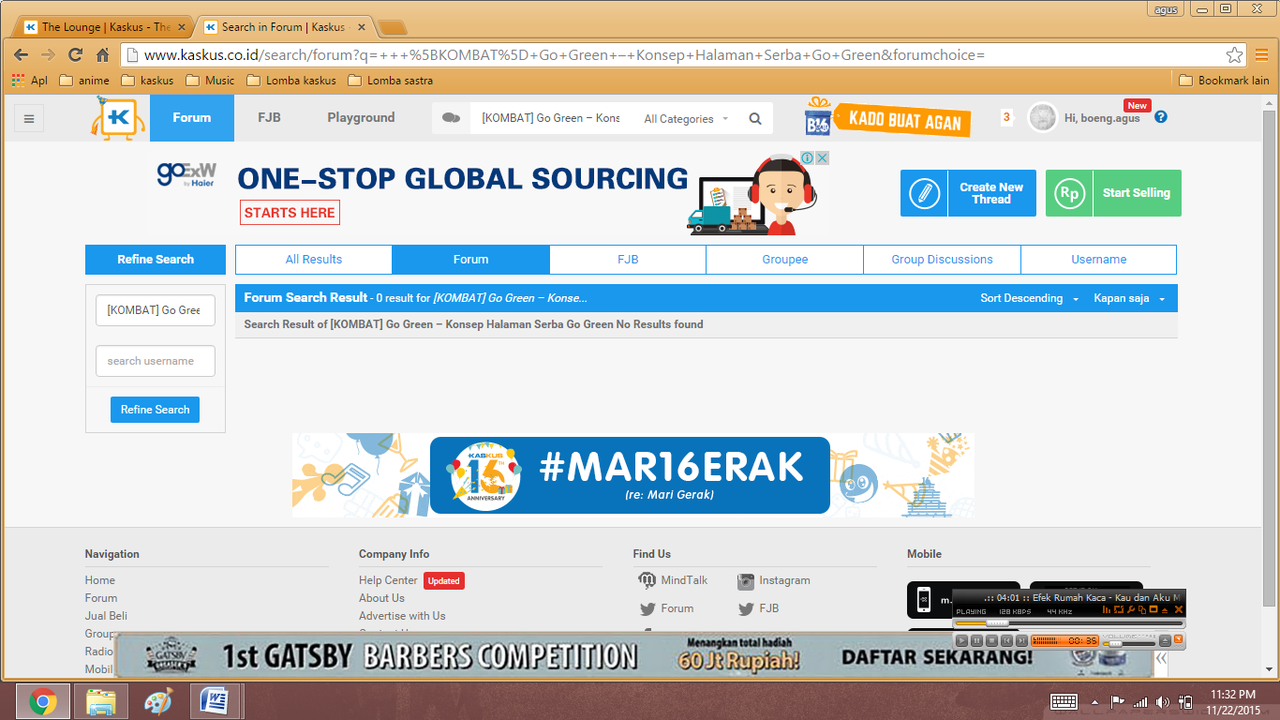Screen dimensions: 1280x720
Task: Open the Sort Descending dropdown
Action: pos(1030,298)
